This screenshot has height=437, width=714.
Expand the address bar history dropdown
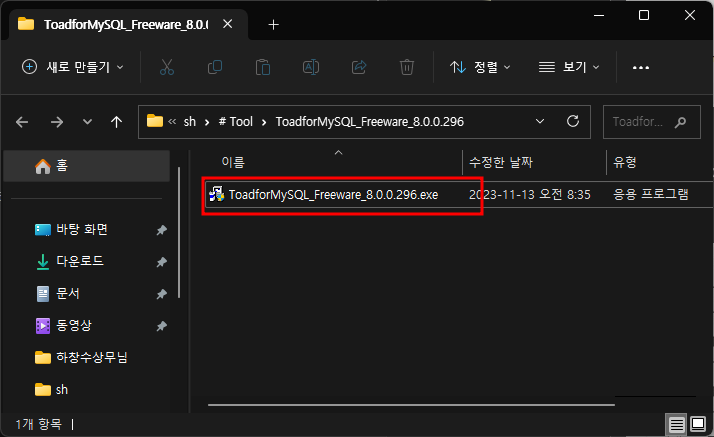[540, 122]
